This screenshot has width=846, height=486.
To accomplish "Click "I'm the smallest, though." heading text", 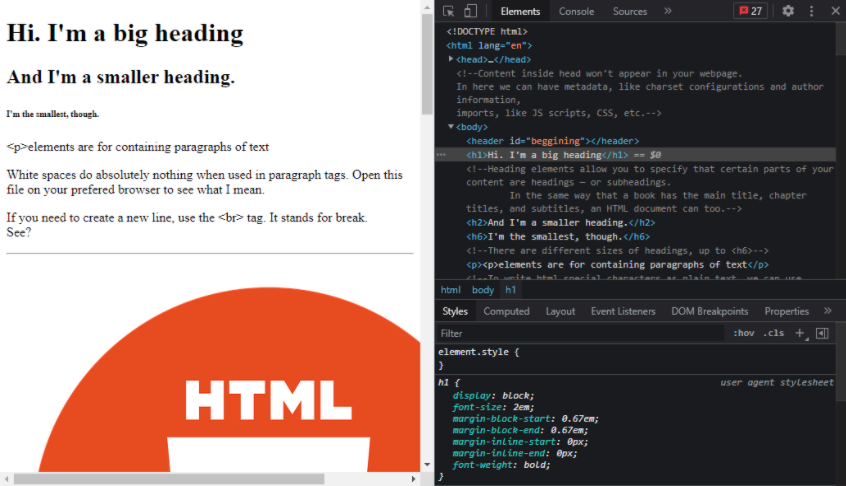I will [52, 114].
